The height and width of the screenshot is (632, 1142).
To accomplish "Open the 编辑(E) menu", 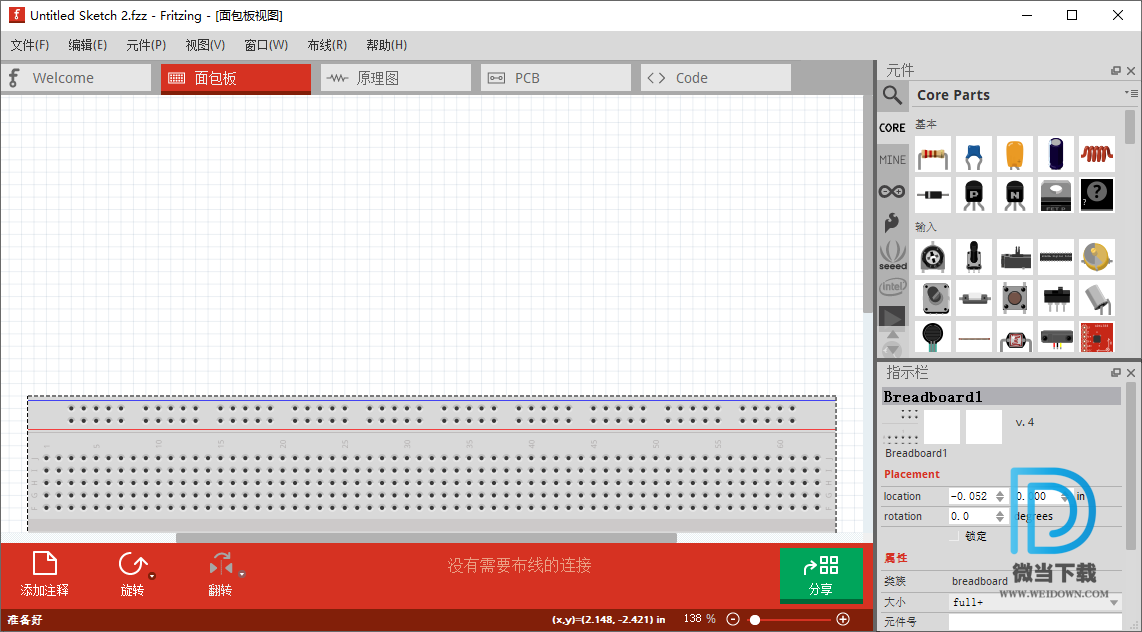I will tap(87, 45).
